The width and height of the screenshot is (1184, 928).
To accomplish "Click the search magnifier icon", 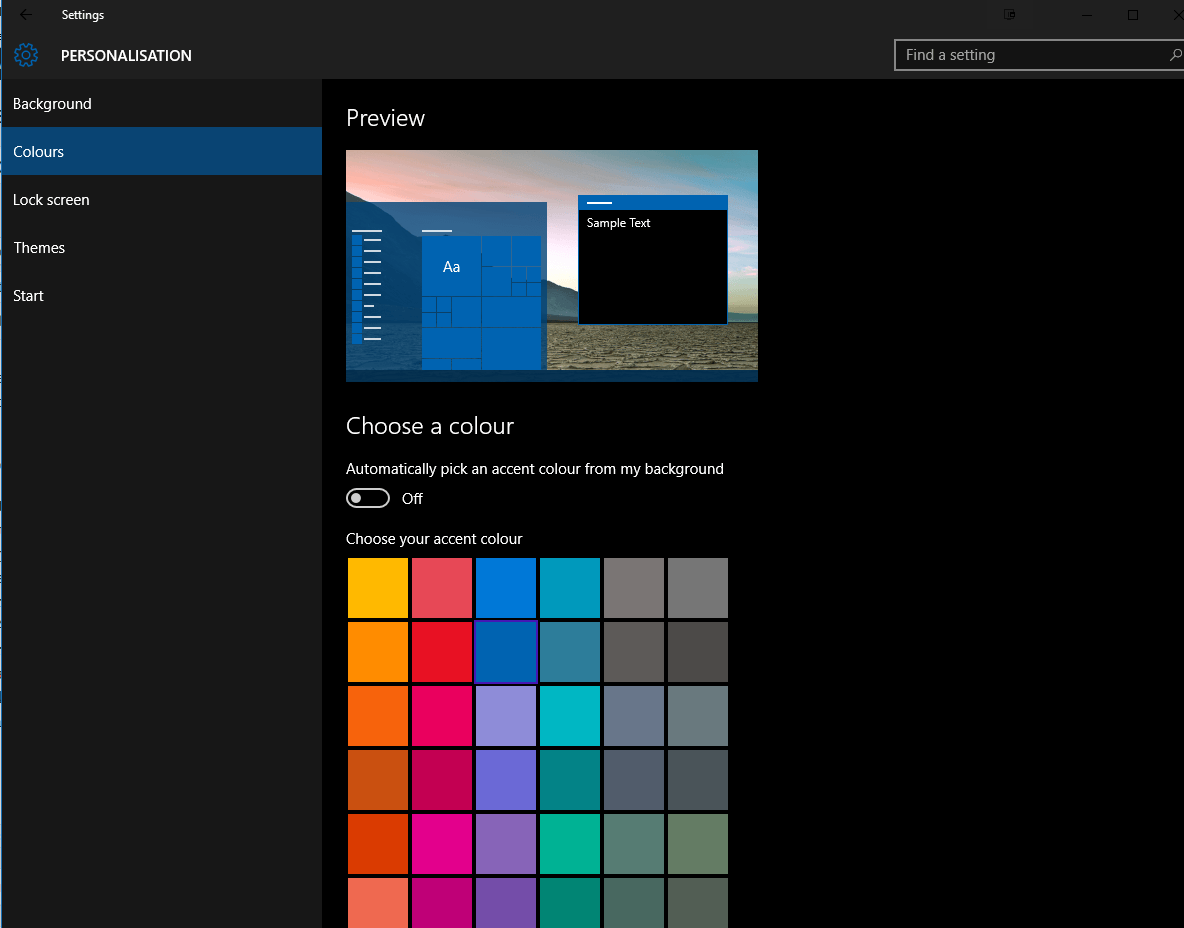I will tap(1175, 55).
